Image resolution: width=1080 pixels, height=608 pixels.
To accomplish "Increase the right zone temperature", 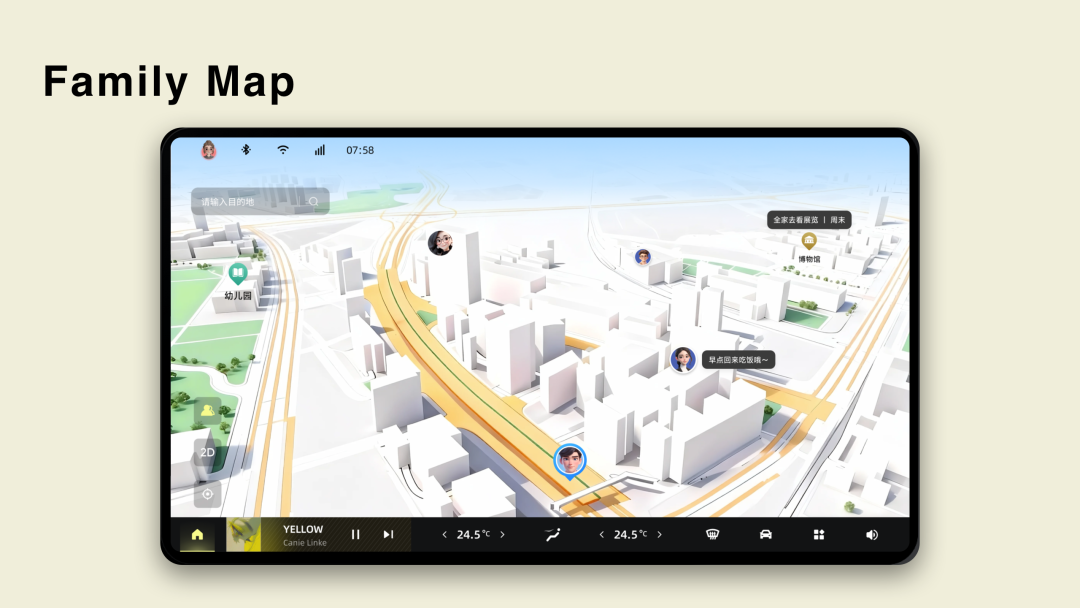I will 659,534.
